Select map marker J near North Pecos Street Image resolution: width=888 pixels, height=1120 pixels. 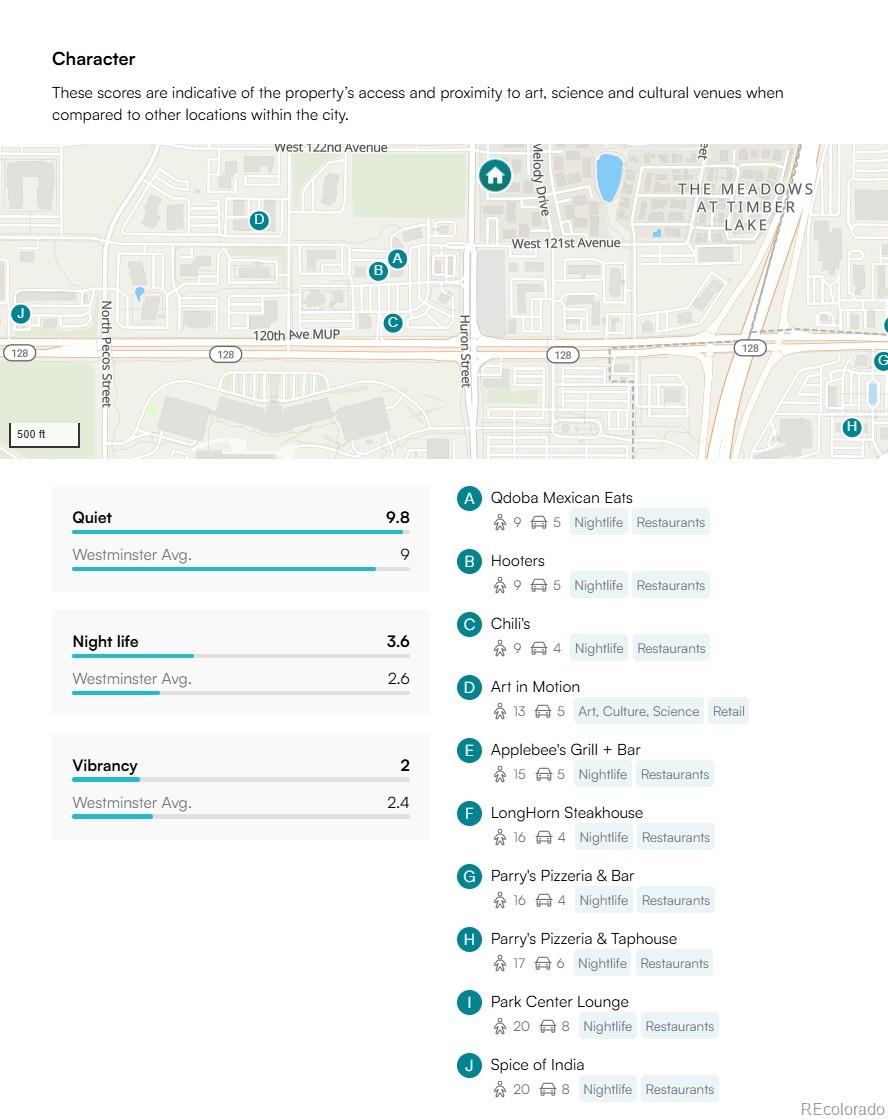(x=21, y=314)
